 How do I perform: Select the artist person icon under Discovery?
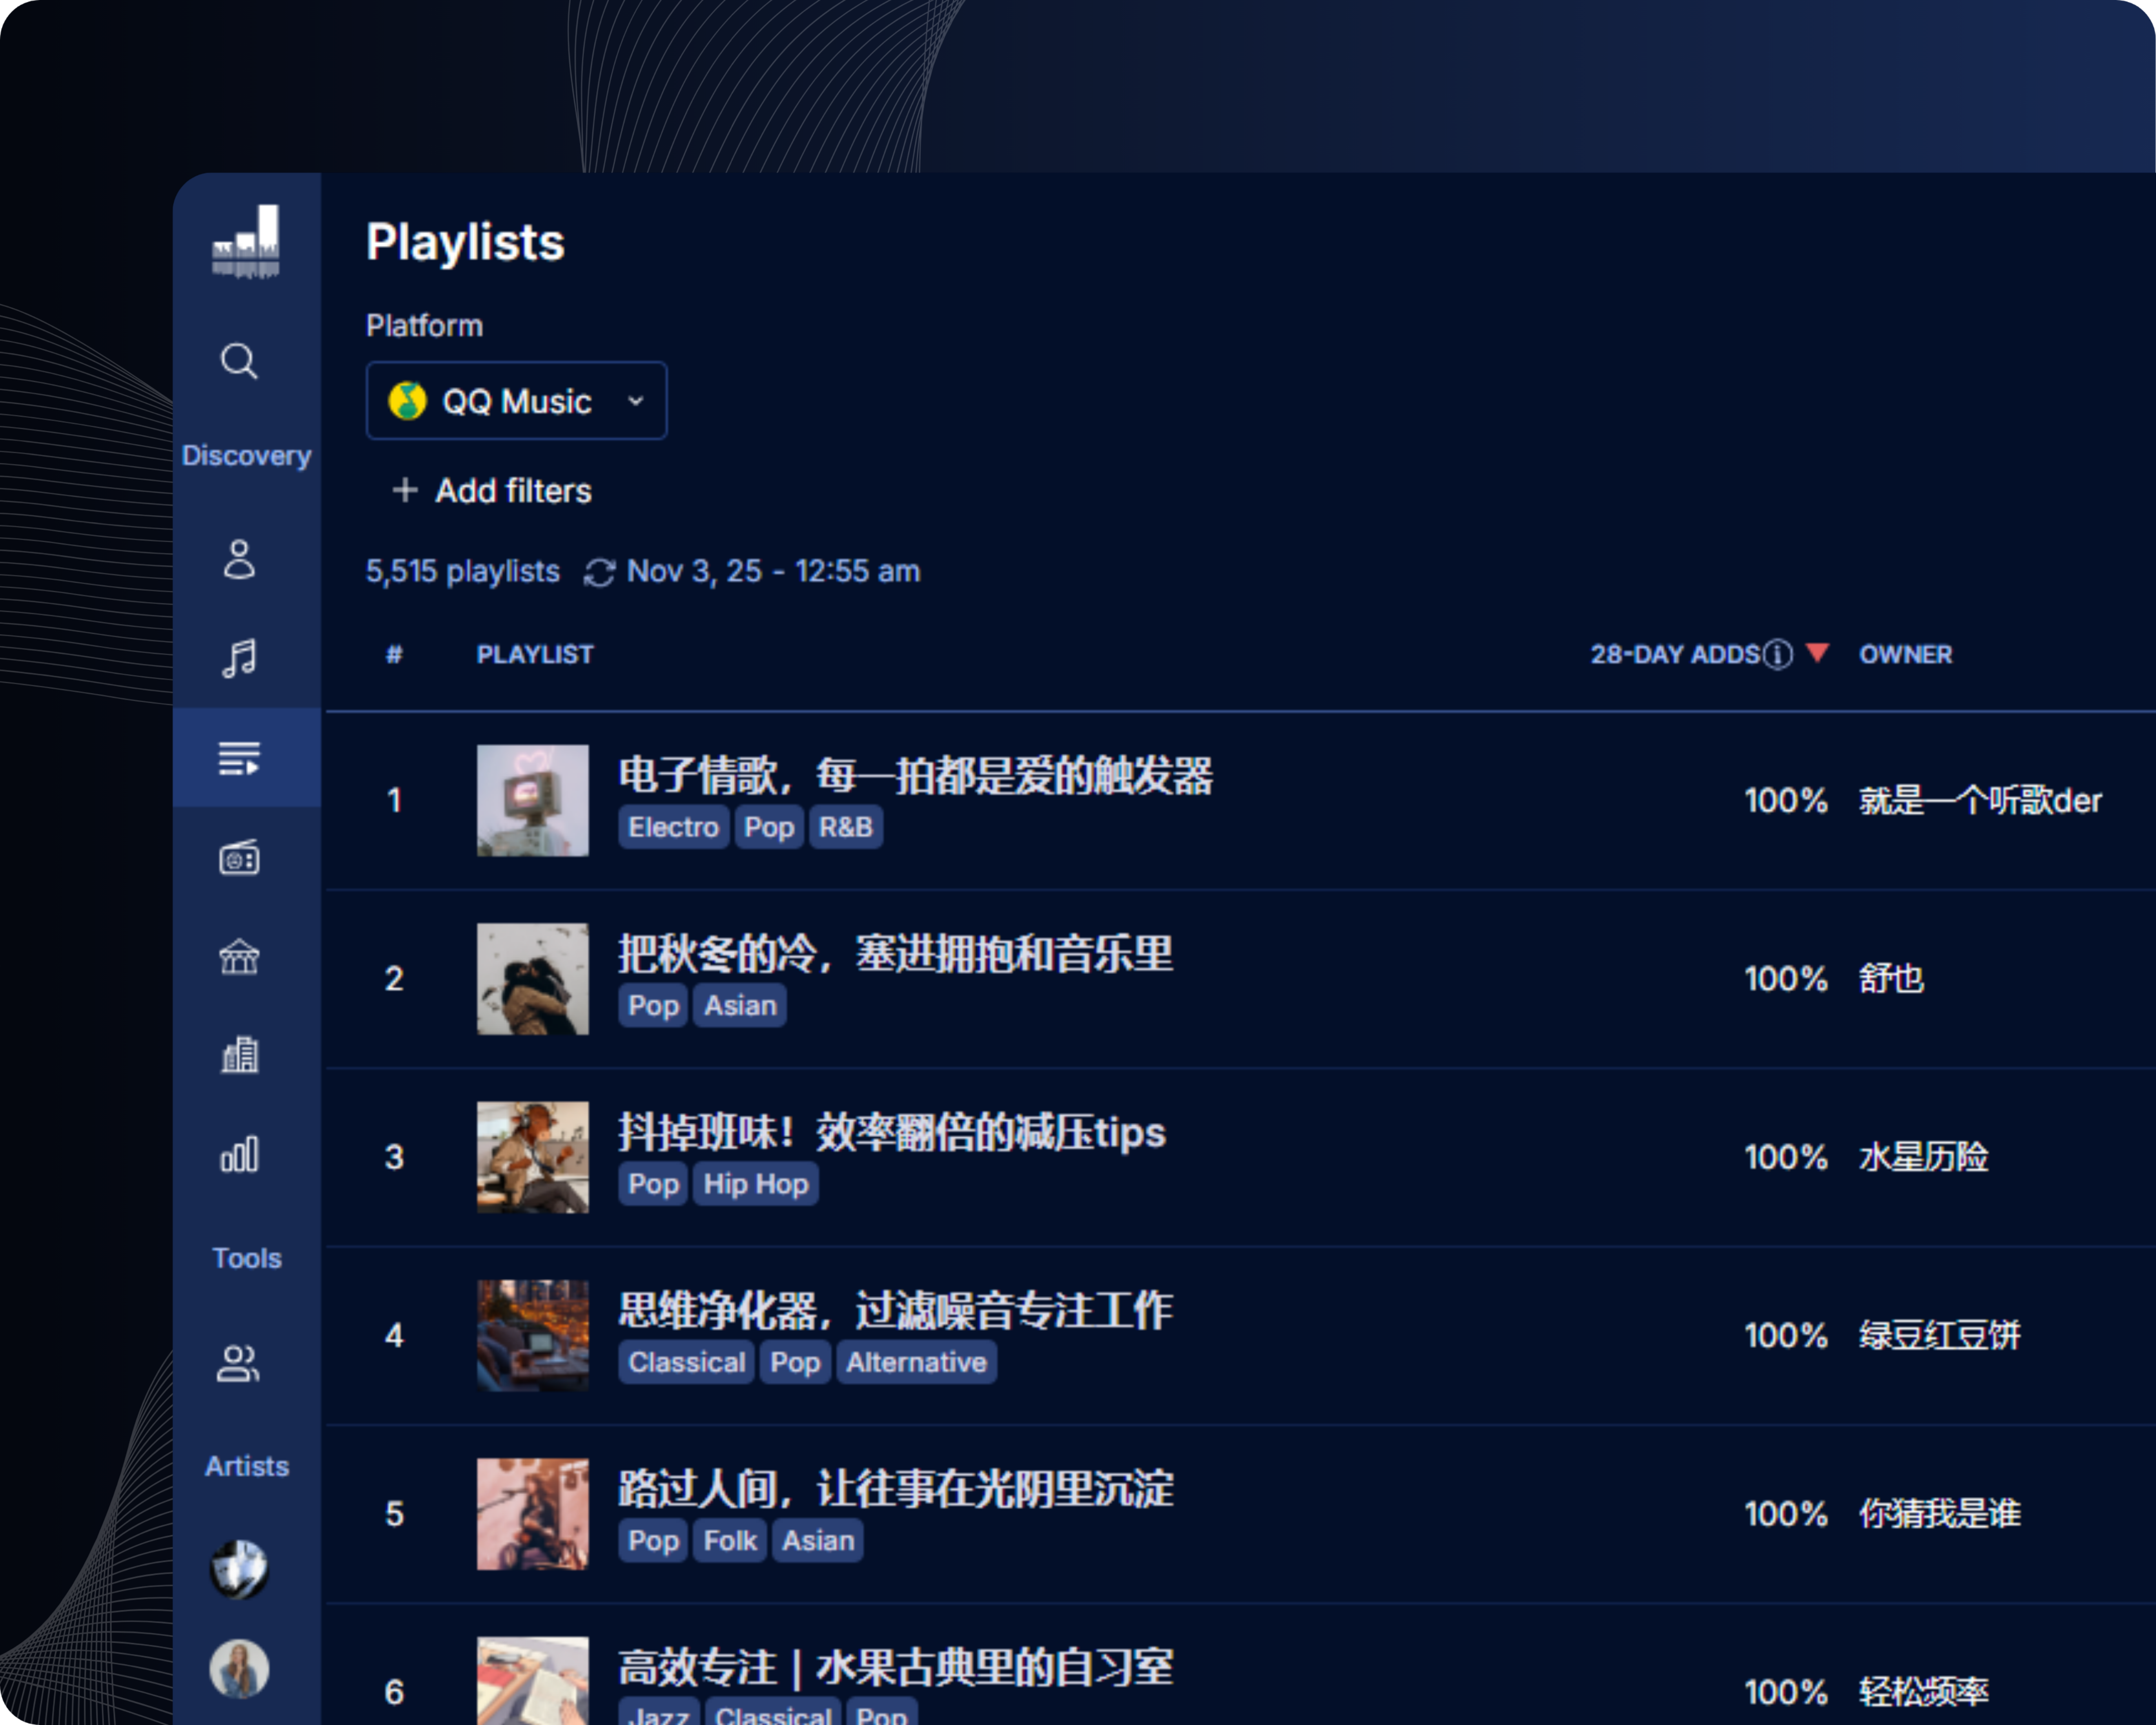[239, 560]
